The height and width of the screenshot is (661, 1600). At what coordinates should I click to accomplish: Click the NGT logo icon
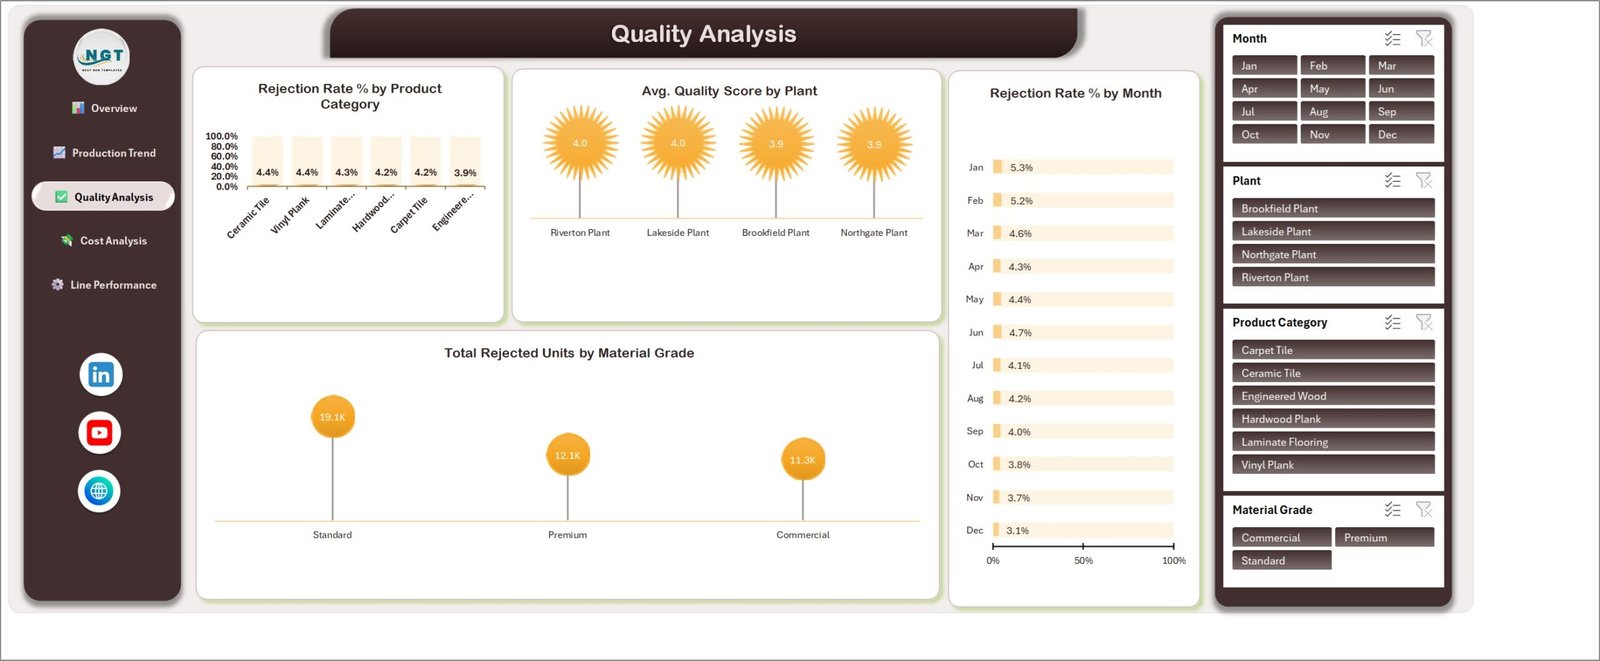102,57
